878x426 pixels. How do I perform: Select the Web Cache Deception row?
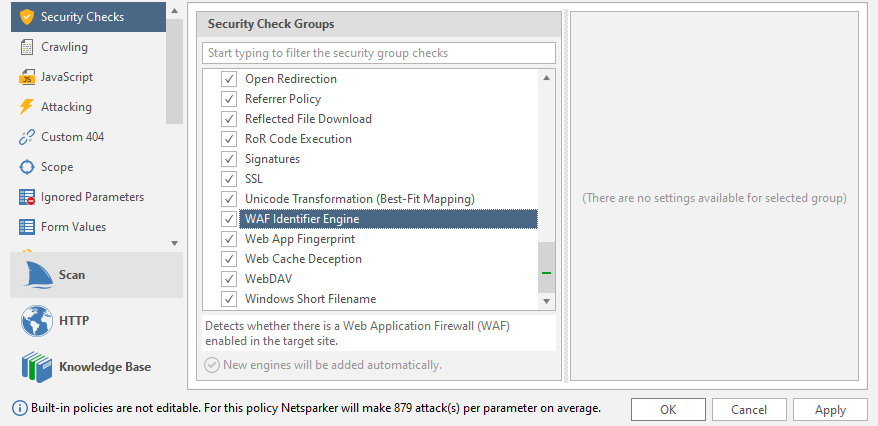point(389,259)
